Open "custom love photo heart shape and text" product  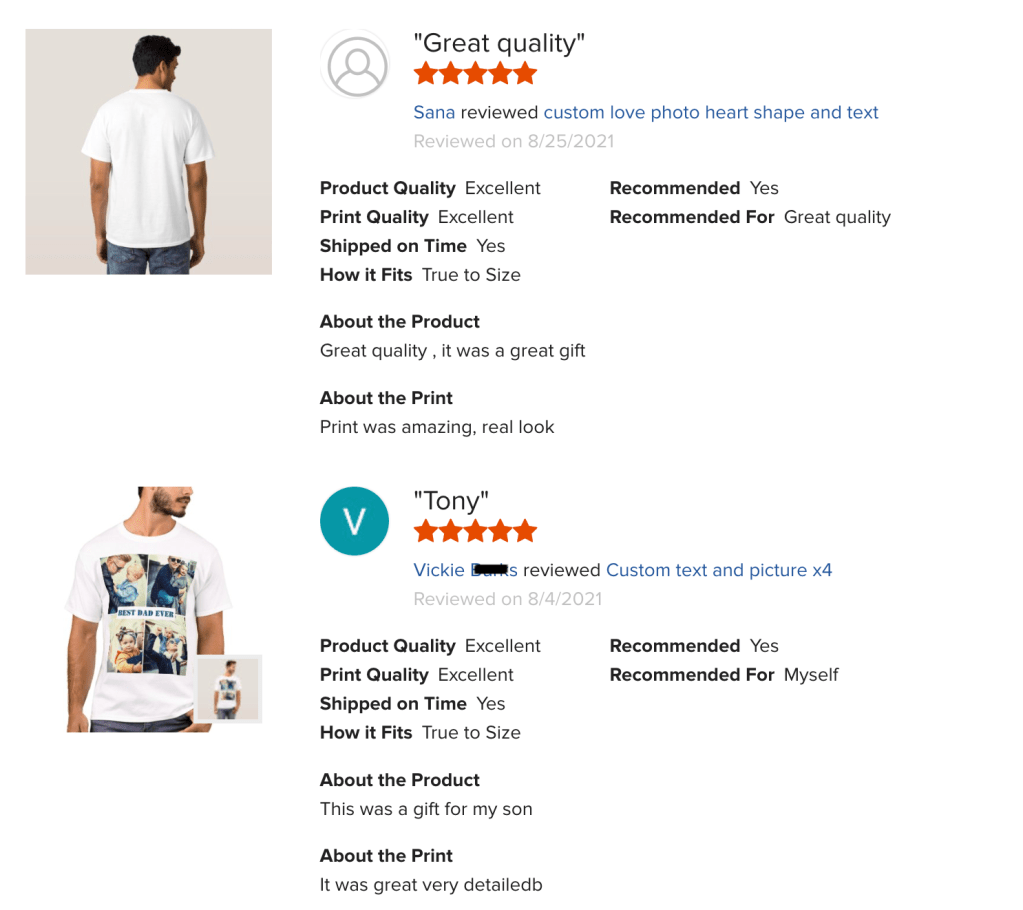[711, 113]
